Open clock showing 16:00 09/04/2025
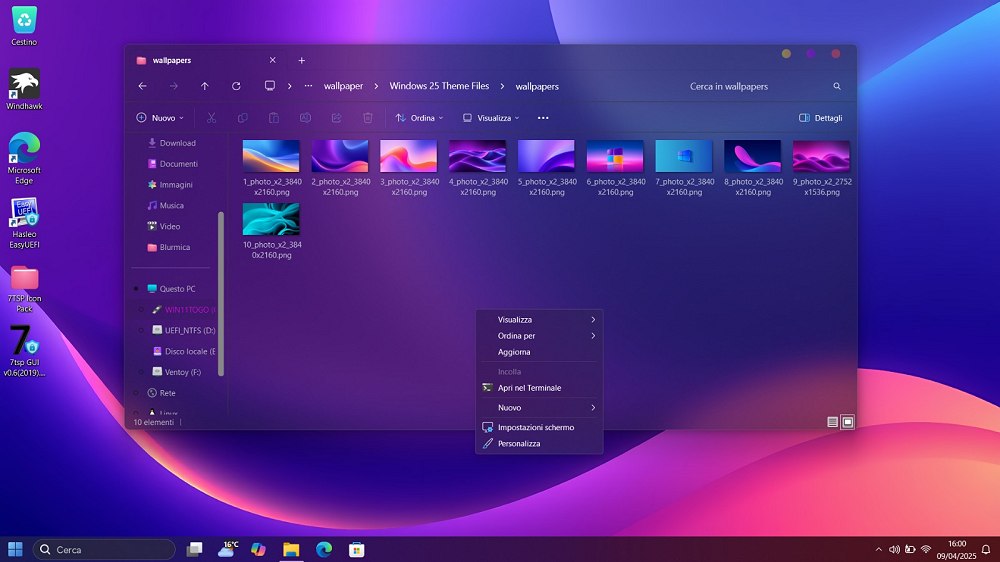Image resolution: width=1000 pixels, height=562 pixels. pyautogui.click(x=956, y=549)
